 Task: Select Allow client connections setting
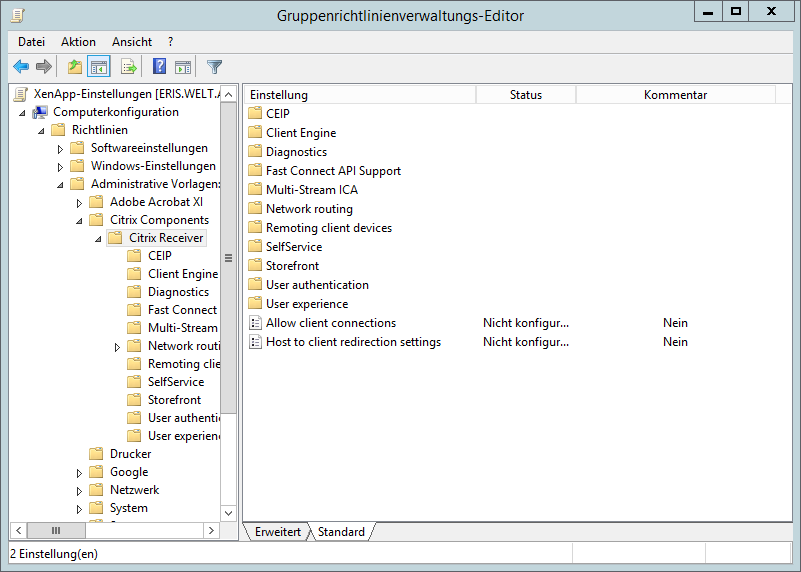(x=331, y=323)
